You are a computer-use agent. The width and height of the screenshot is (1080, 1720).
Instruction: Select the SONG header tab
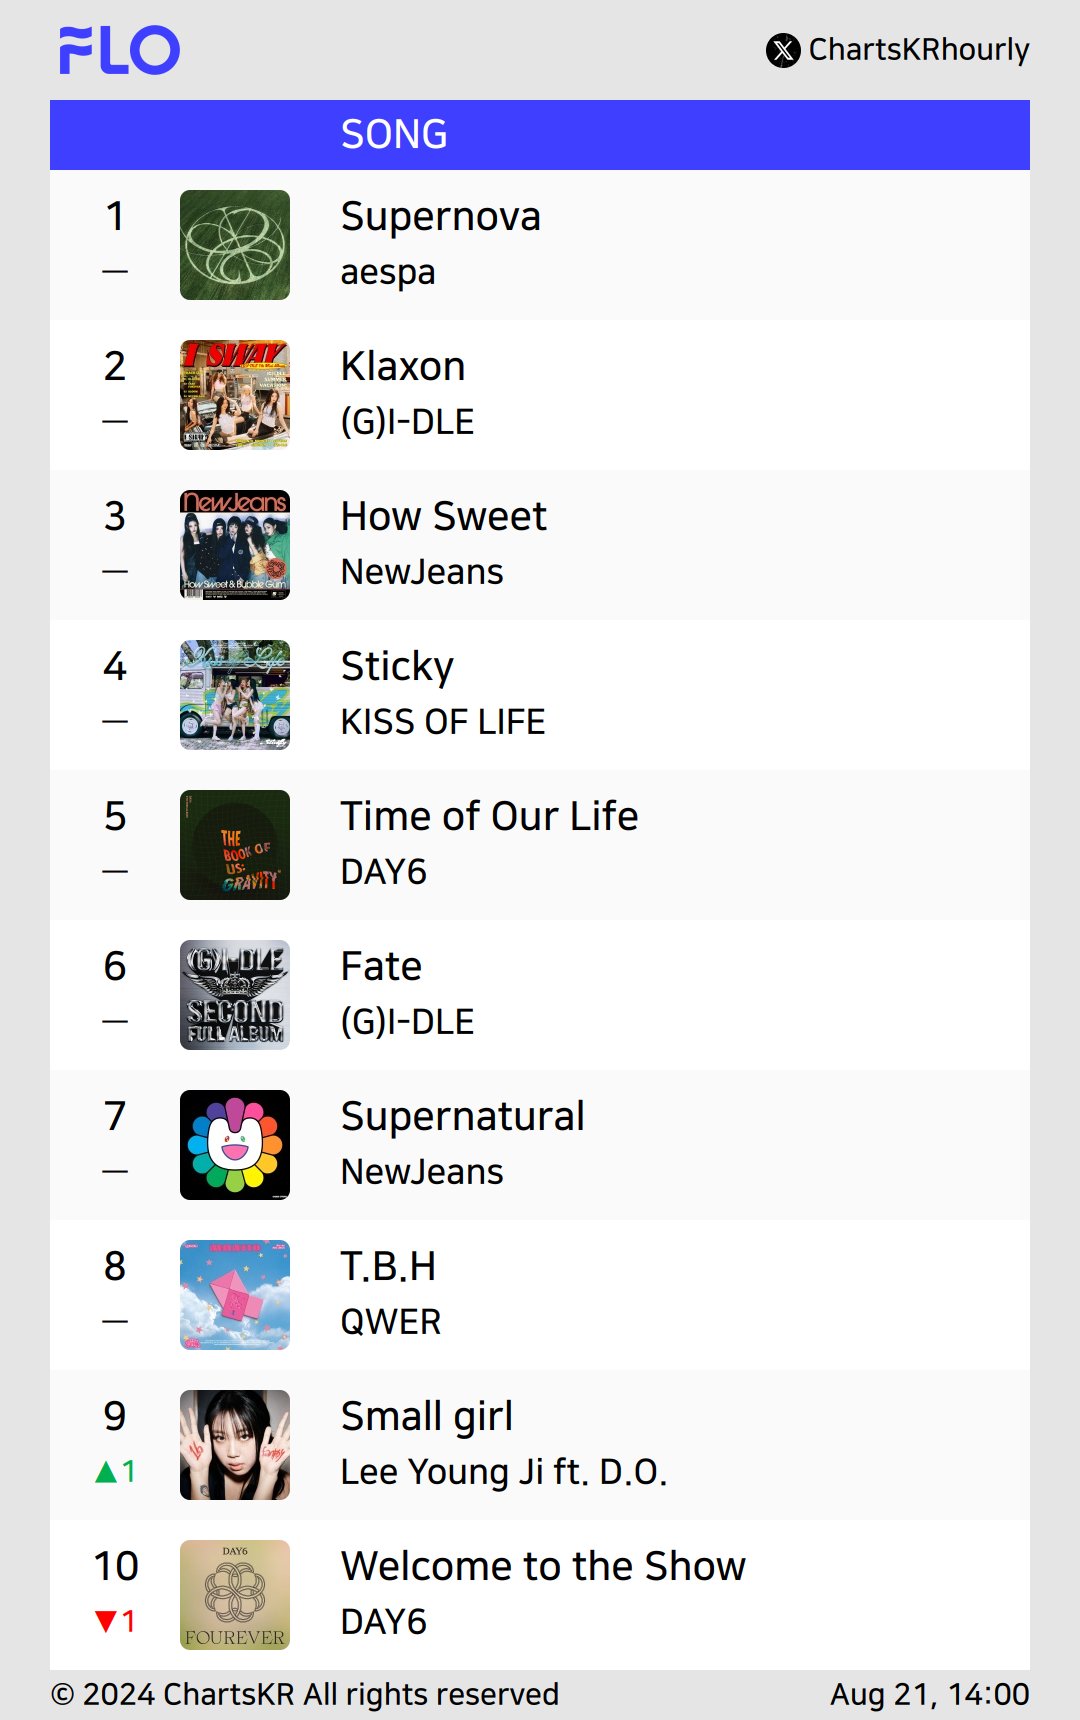(x=394, y=134)
